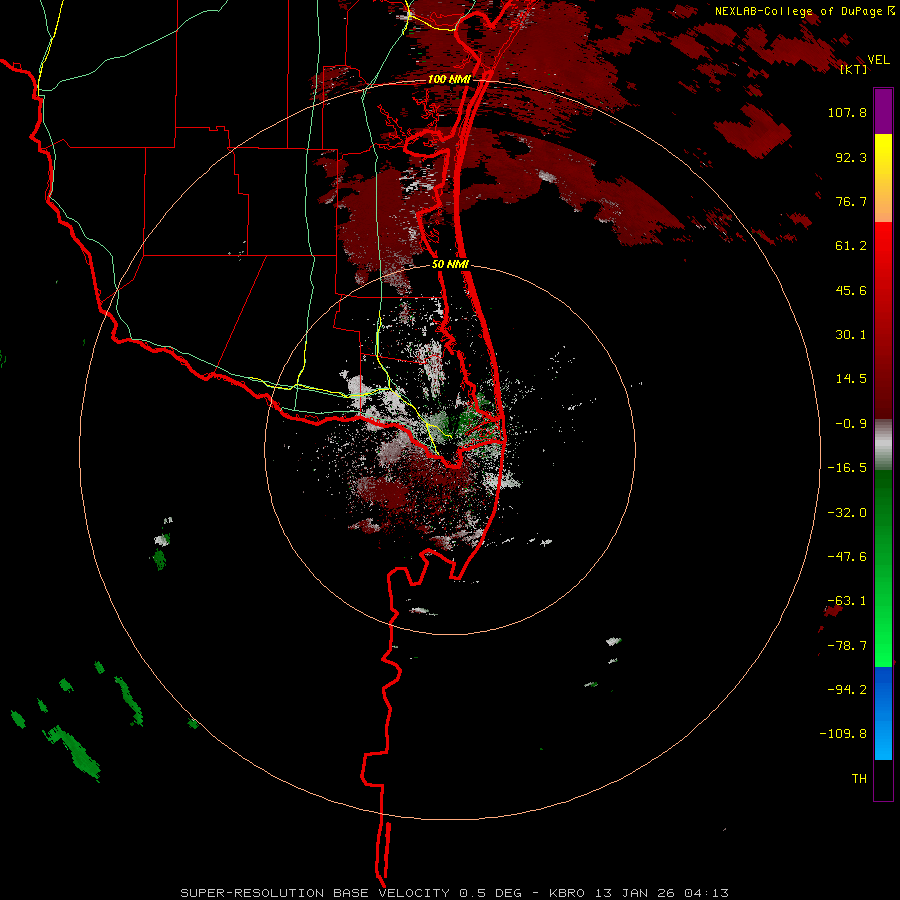Click the 107.8 velocity scale value

(x=847, y=112)
